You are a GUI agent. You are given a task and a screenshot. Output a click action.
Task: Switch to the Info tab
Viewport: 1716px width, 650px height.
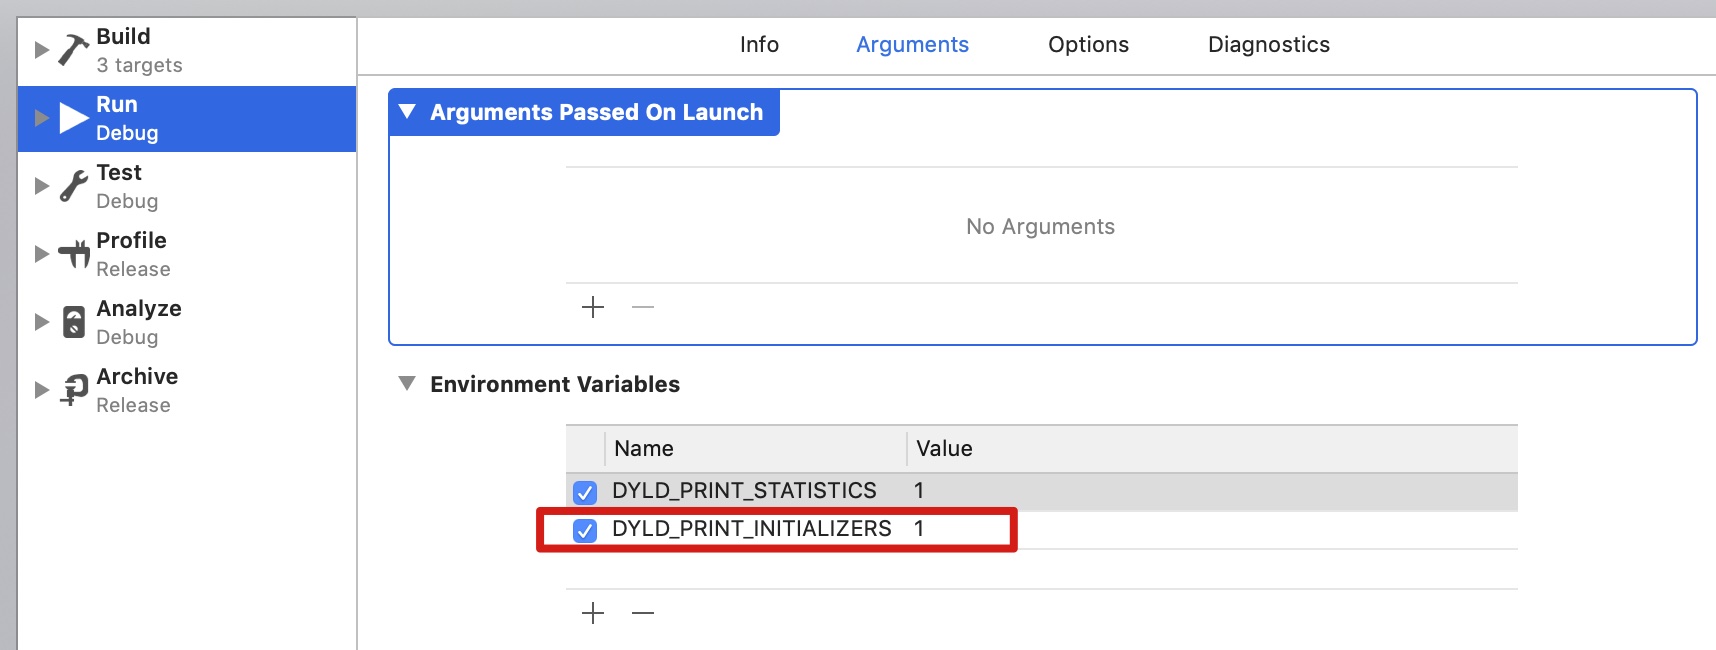tap(759, 45)
